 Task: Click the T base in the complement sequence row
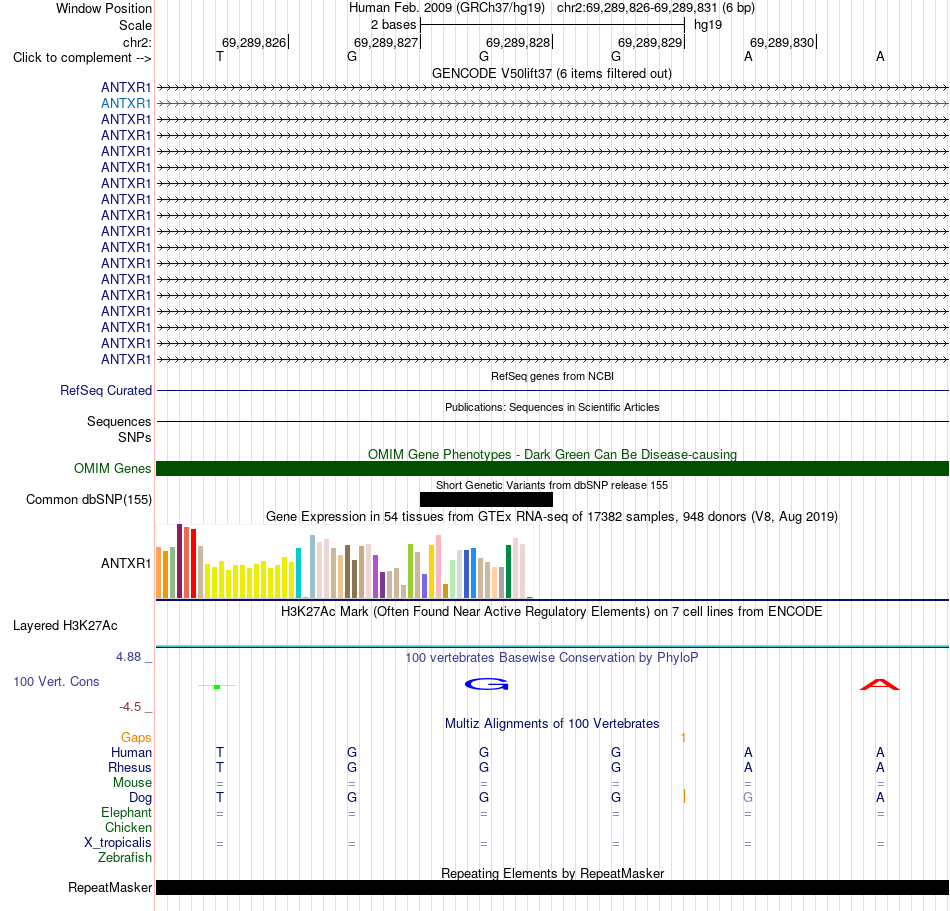(219, 57)
